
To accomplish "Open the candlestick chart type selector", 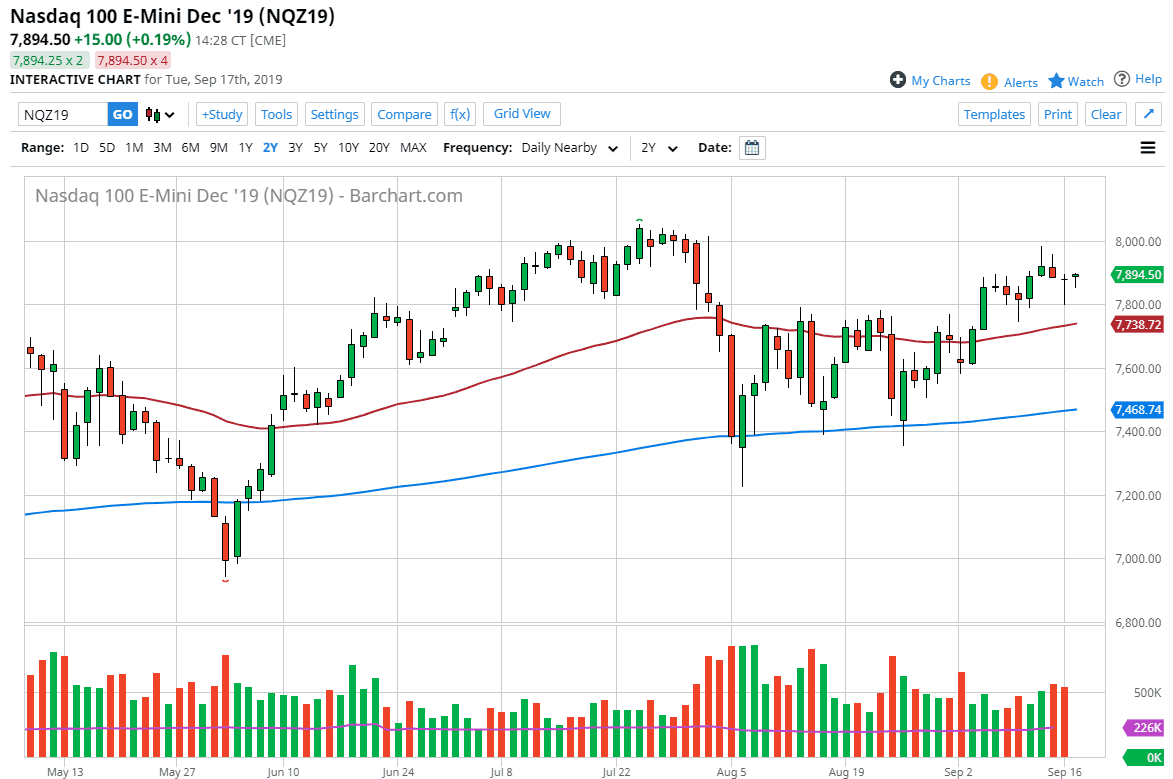I will (x=159, y=114).
